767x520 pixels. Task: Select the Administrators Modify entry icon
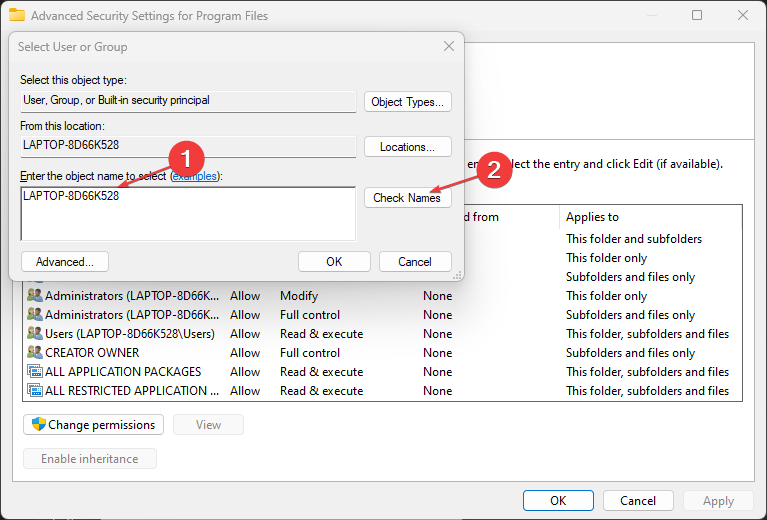click(35, 296)
